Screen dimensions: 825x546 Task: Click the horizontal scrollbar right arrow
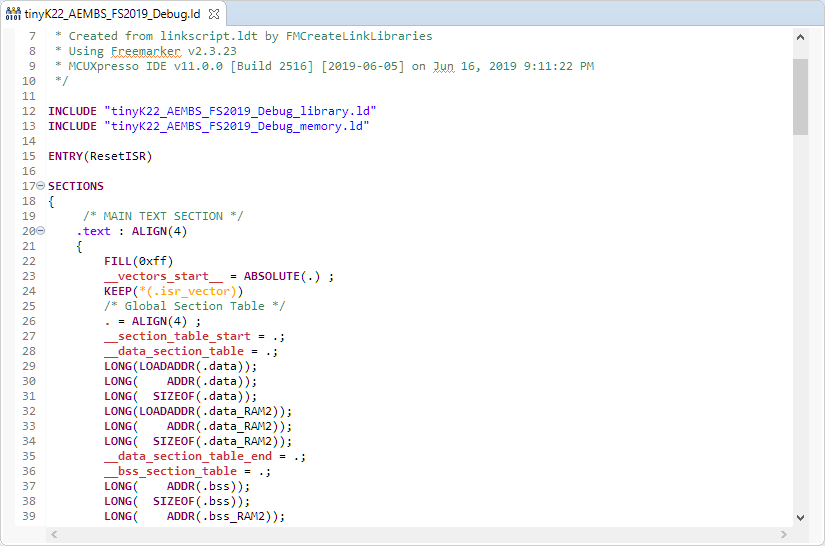click(x=783, y=534)
